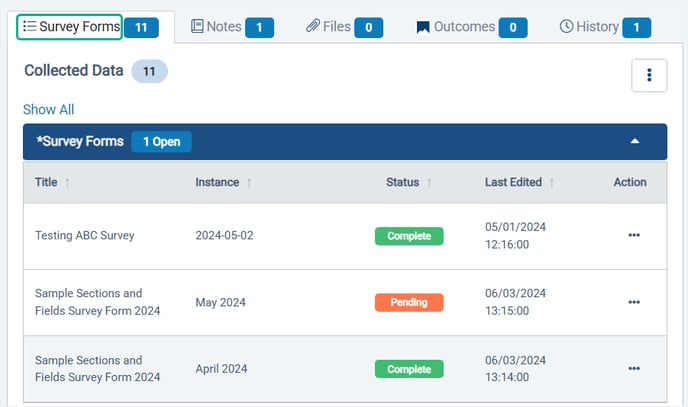
Task: Sort by Last Edited column arrow
Action: (552, 183)
